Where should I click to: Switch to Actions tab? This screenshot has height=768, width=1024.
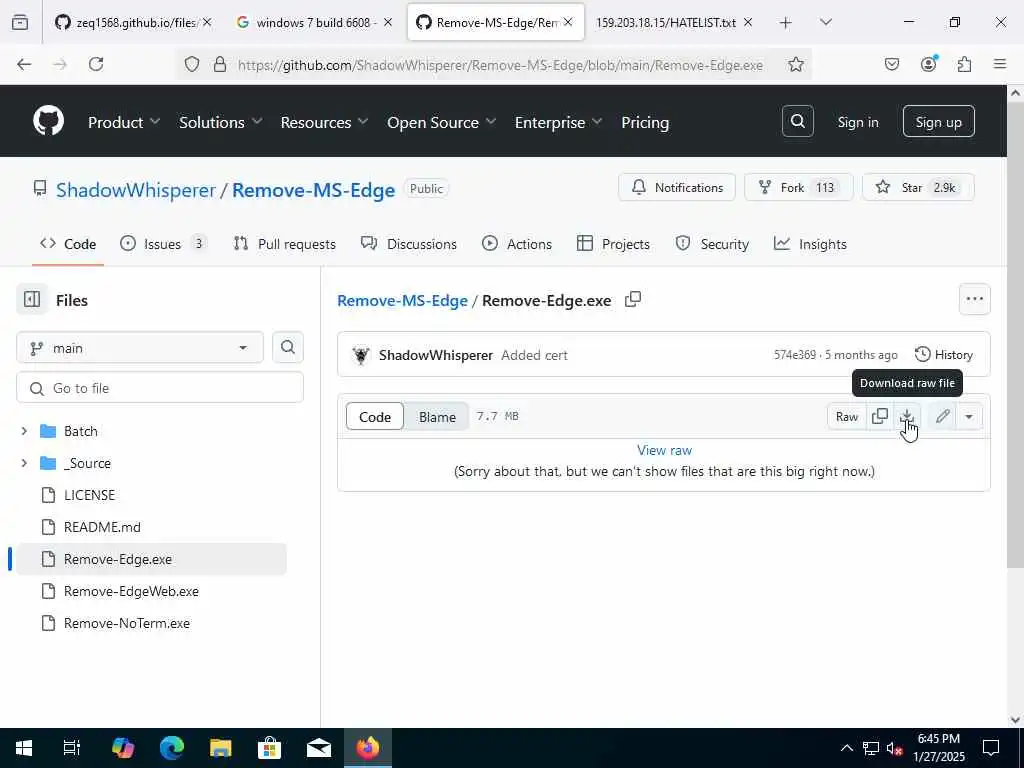click(x=517, y=244)
